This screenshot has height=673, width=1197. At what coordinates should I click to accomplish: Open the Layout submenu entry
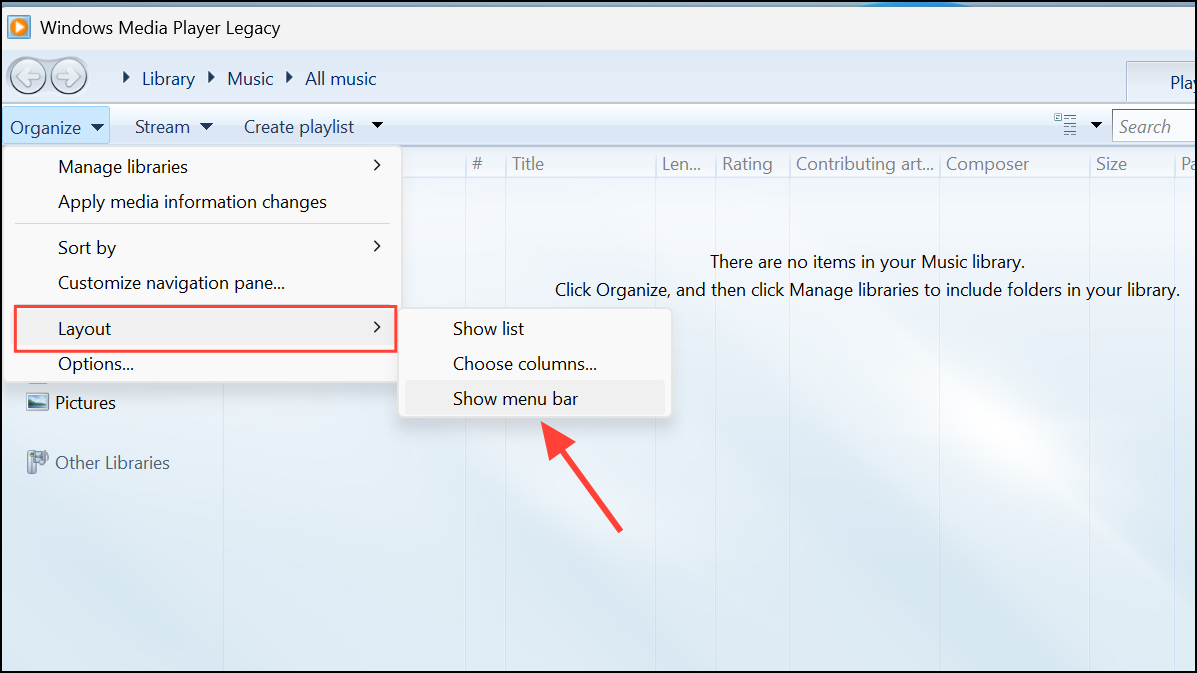205,328
